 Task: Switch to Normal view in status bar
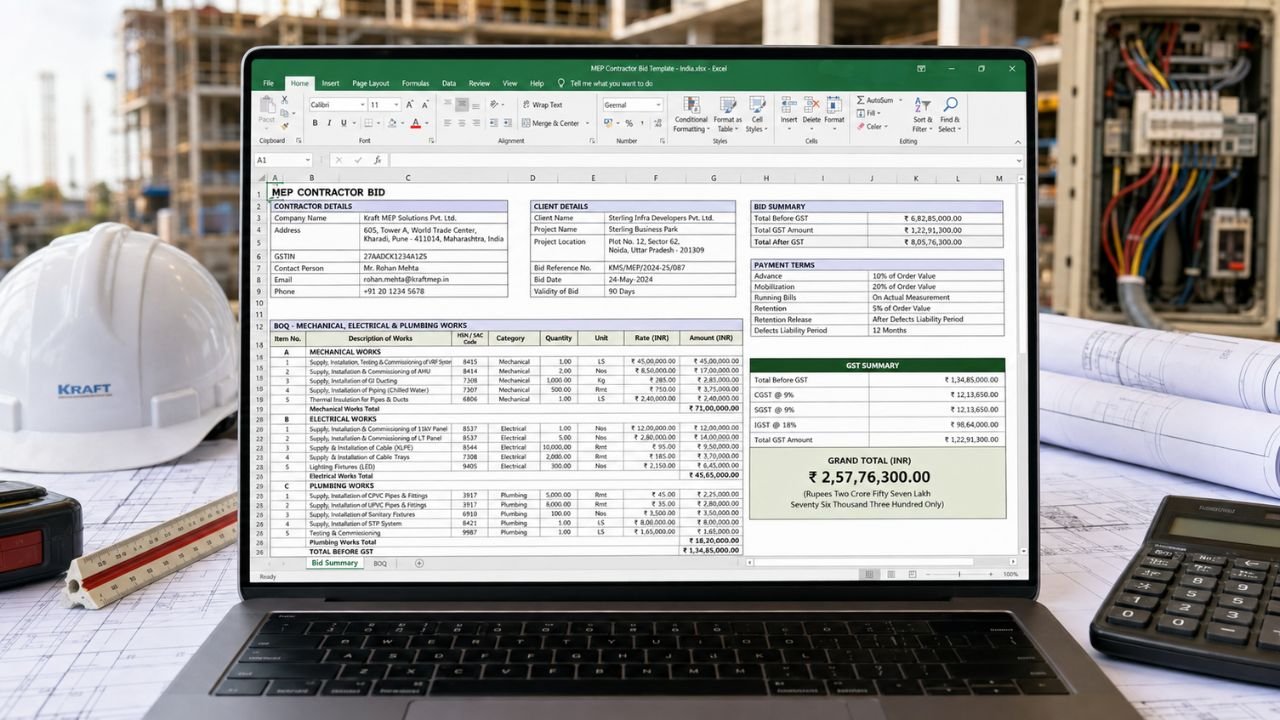869,574
